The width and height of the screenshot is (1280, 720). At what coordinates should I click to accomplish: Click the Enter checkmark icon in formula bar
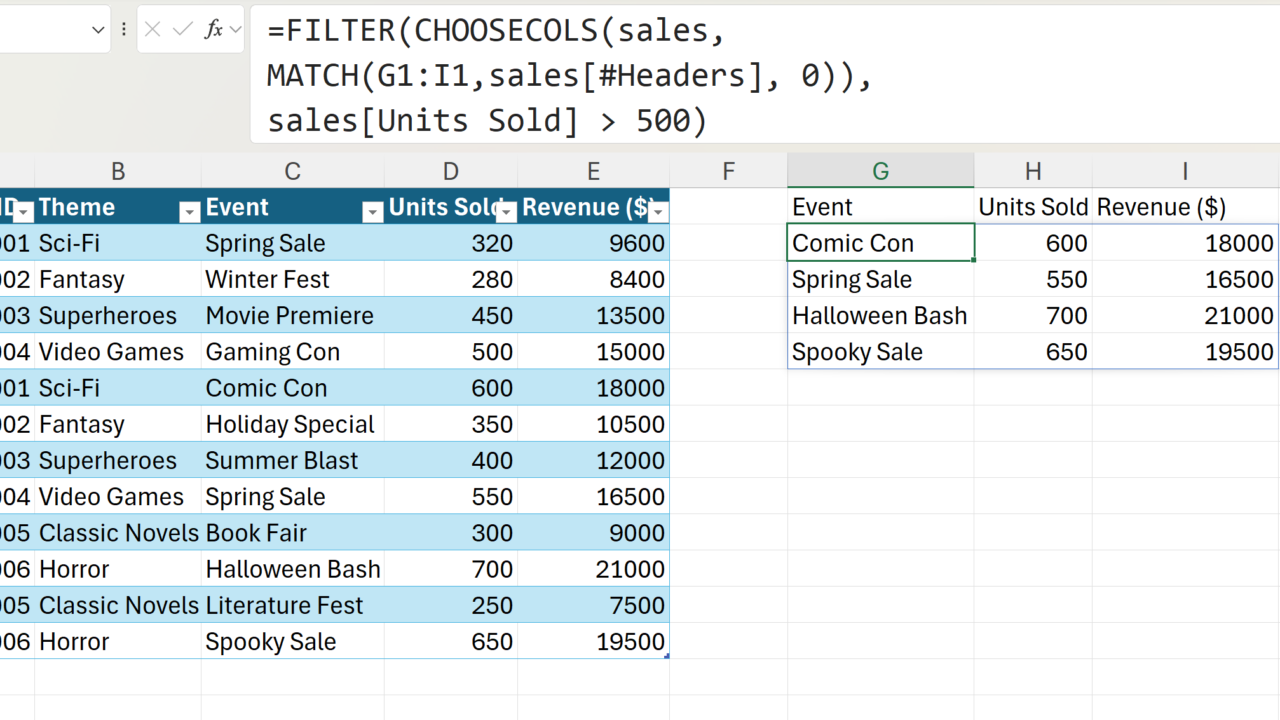click(x=182, y=30)
